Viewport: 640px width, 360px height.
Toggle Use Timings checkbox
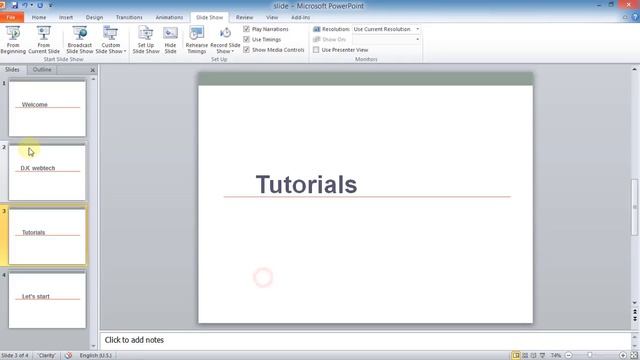pos(247,39)
